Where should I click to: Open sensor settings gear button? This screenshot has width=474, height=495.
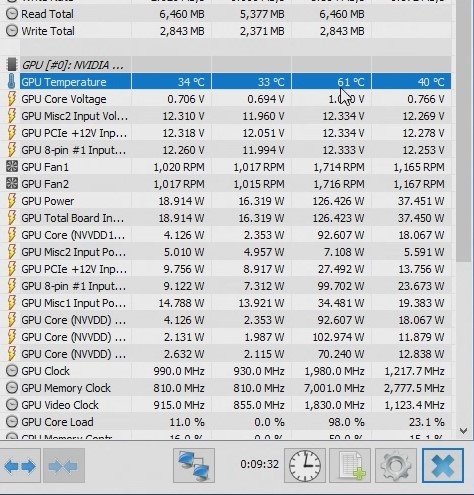[x=396, y=466]
